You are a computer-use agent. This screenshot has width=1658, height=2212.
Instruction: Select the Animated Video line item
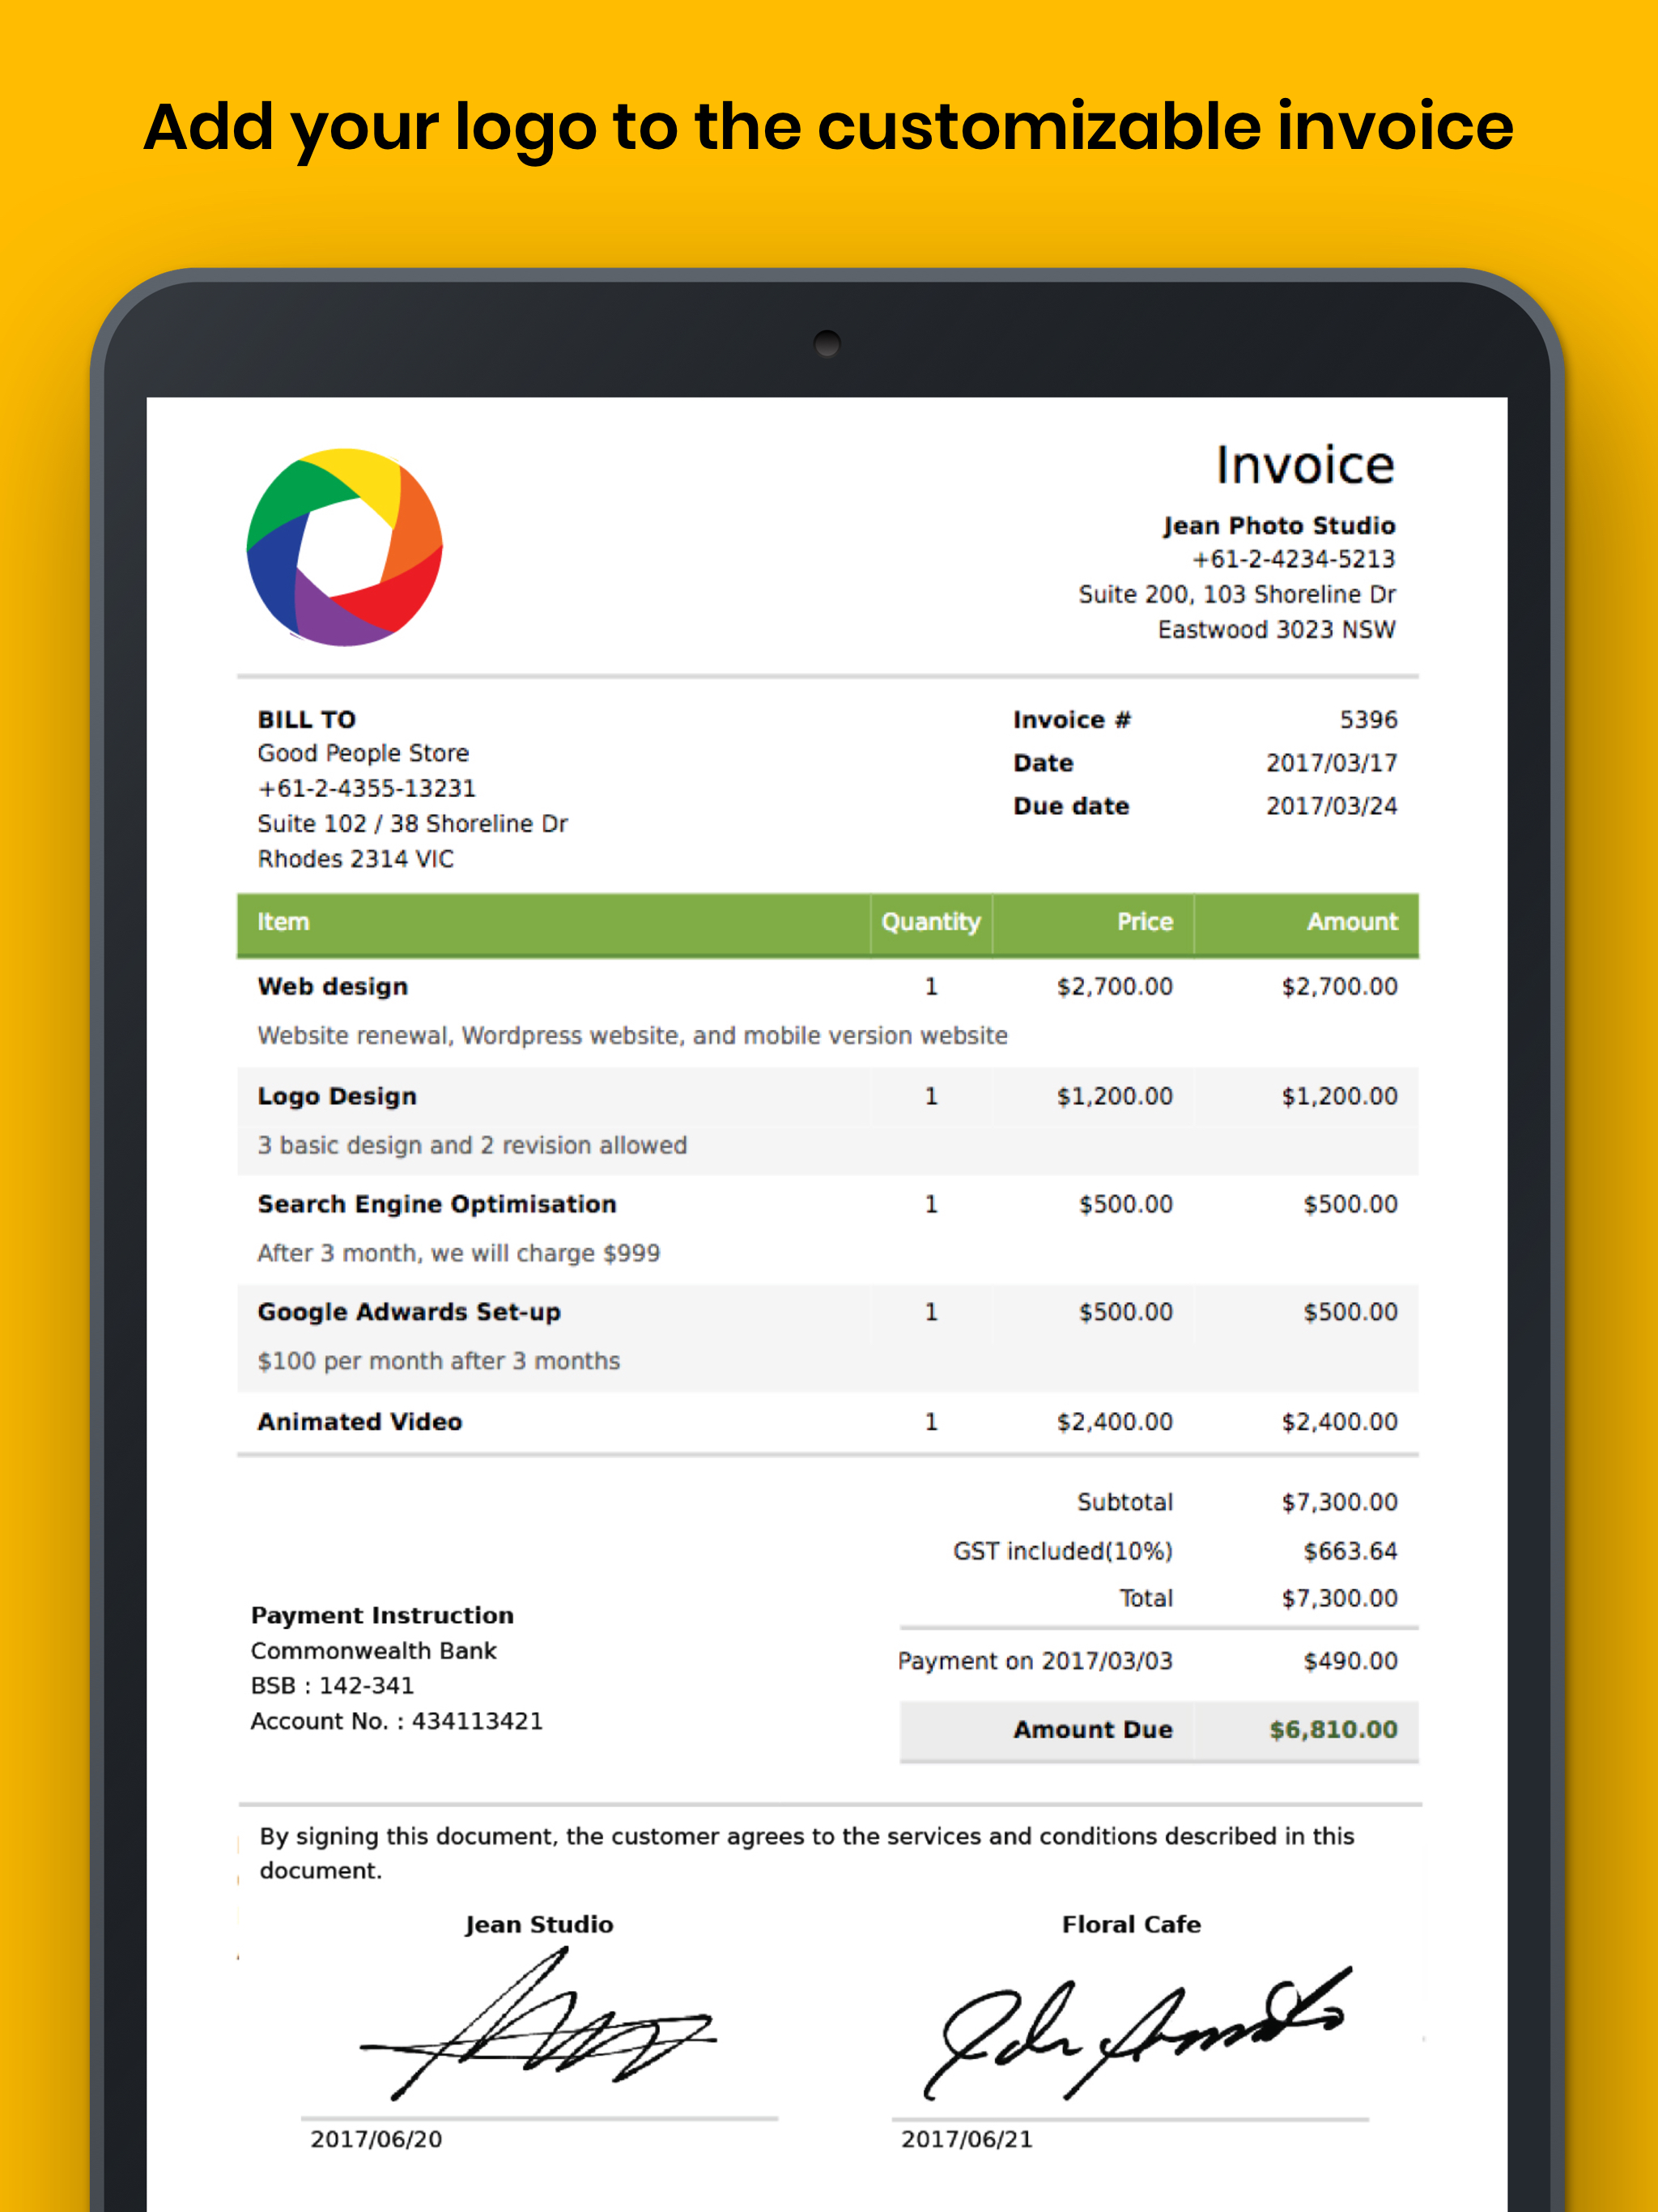click(x=360, y=1422)
